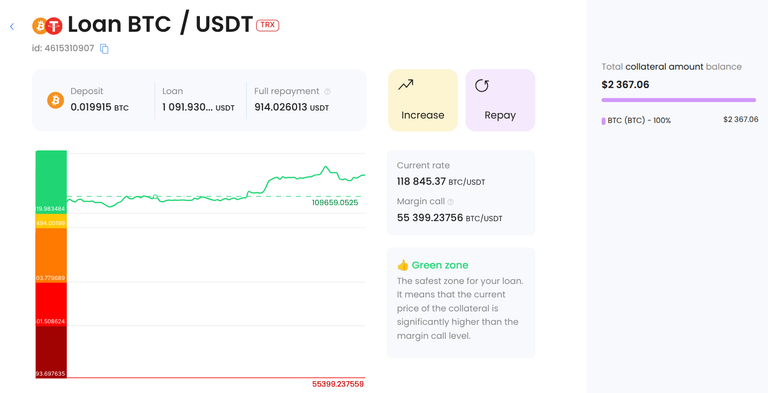Click the green zone bar segment
Viewport: 768px width, 393px height.
[x=51, y=182]
